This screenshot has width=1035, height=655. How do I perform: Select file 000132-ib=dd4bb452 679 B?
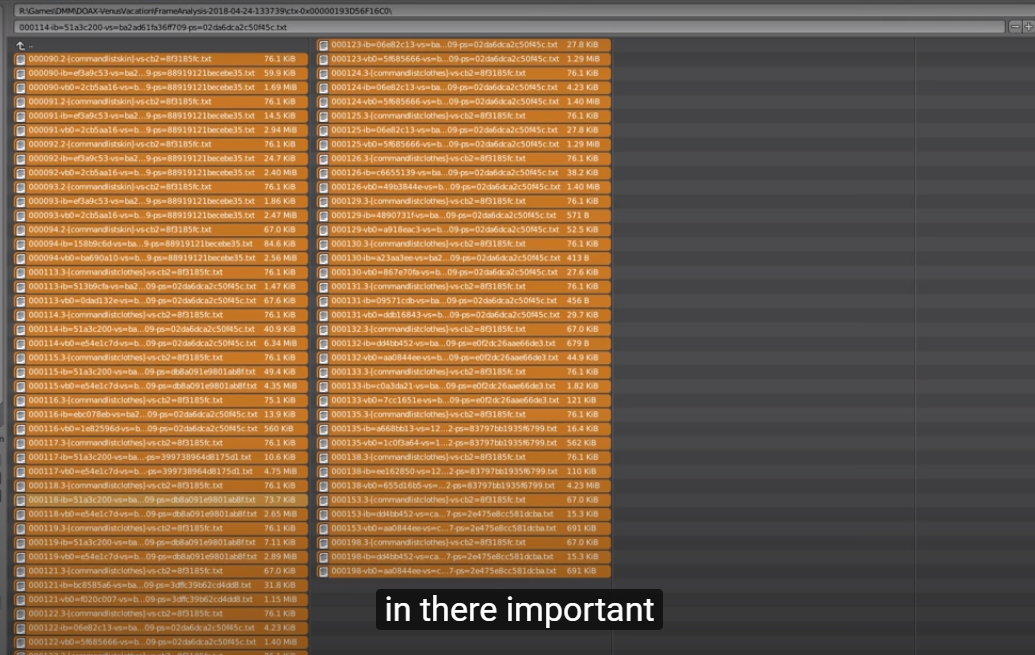pyautogui.click(x=464, y=343)
